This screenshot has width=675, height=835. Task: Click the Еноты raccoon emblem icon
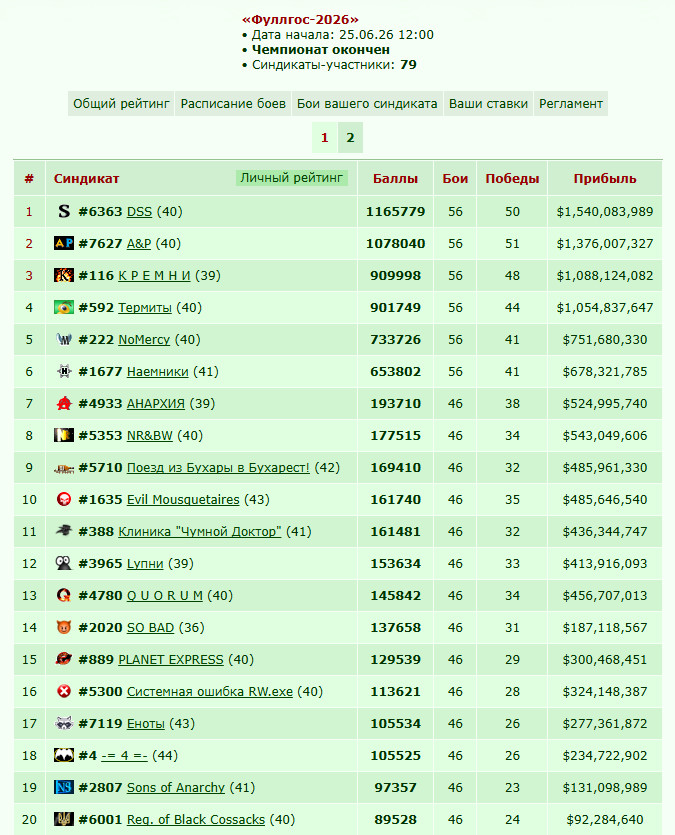(64, 723)
